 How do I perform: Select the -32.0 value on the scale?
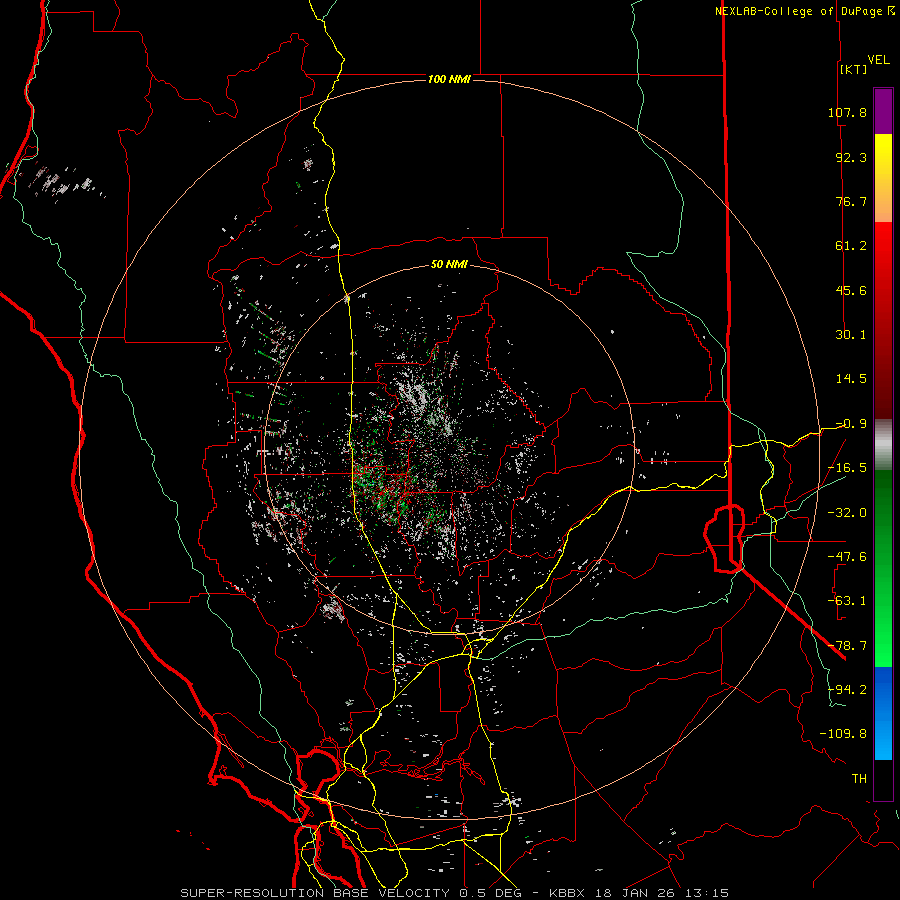[x=847, y=512]
